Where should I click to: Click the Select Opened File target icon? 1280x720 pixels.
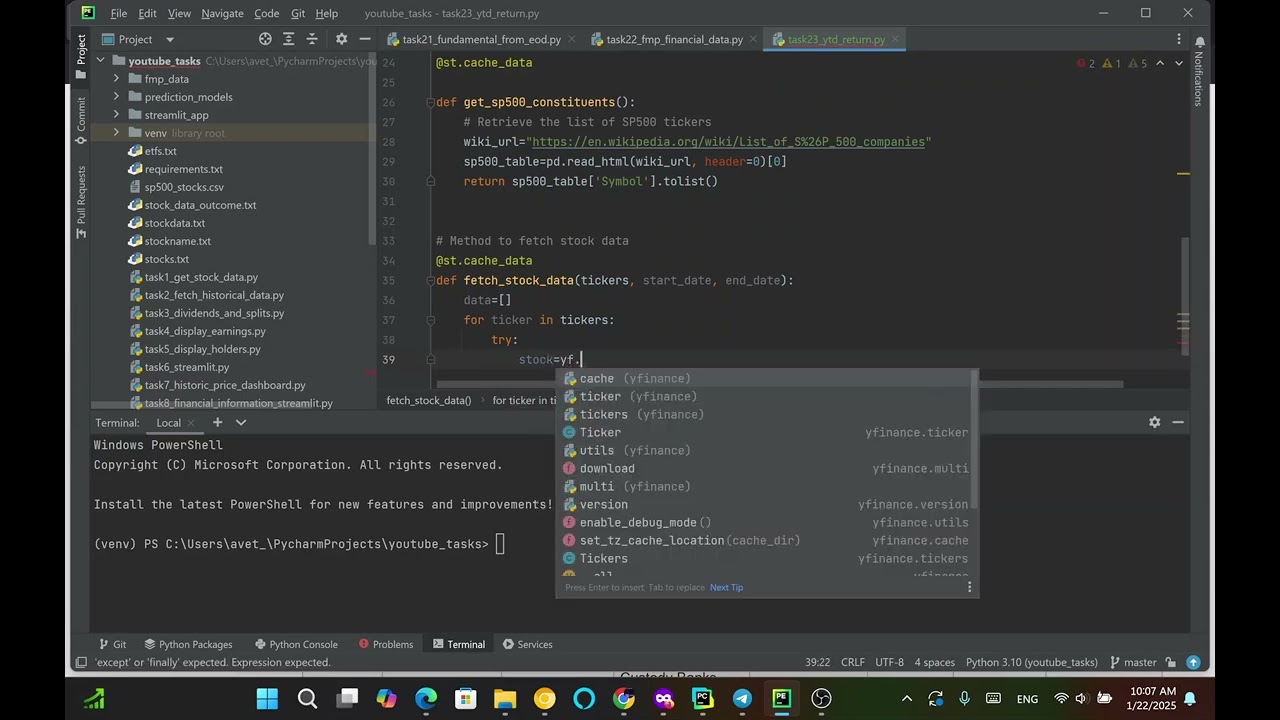tap(265, 39)
